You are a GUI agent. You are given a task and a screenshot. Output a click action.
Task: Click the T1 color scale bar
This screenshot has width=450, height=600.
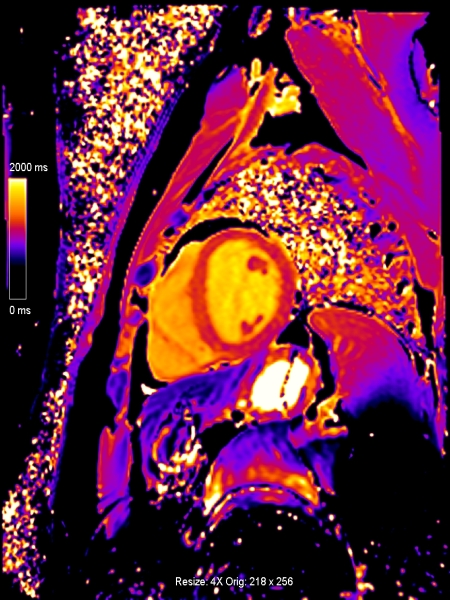[x=18, y=239]
